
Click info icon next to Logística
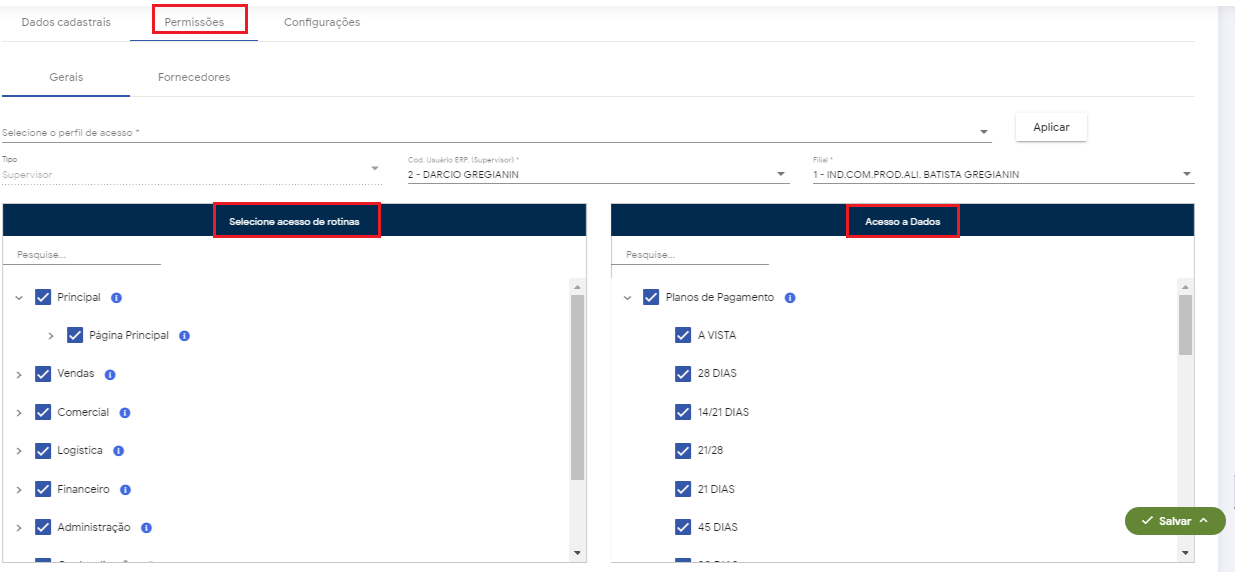118,451
